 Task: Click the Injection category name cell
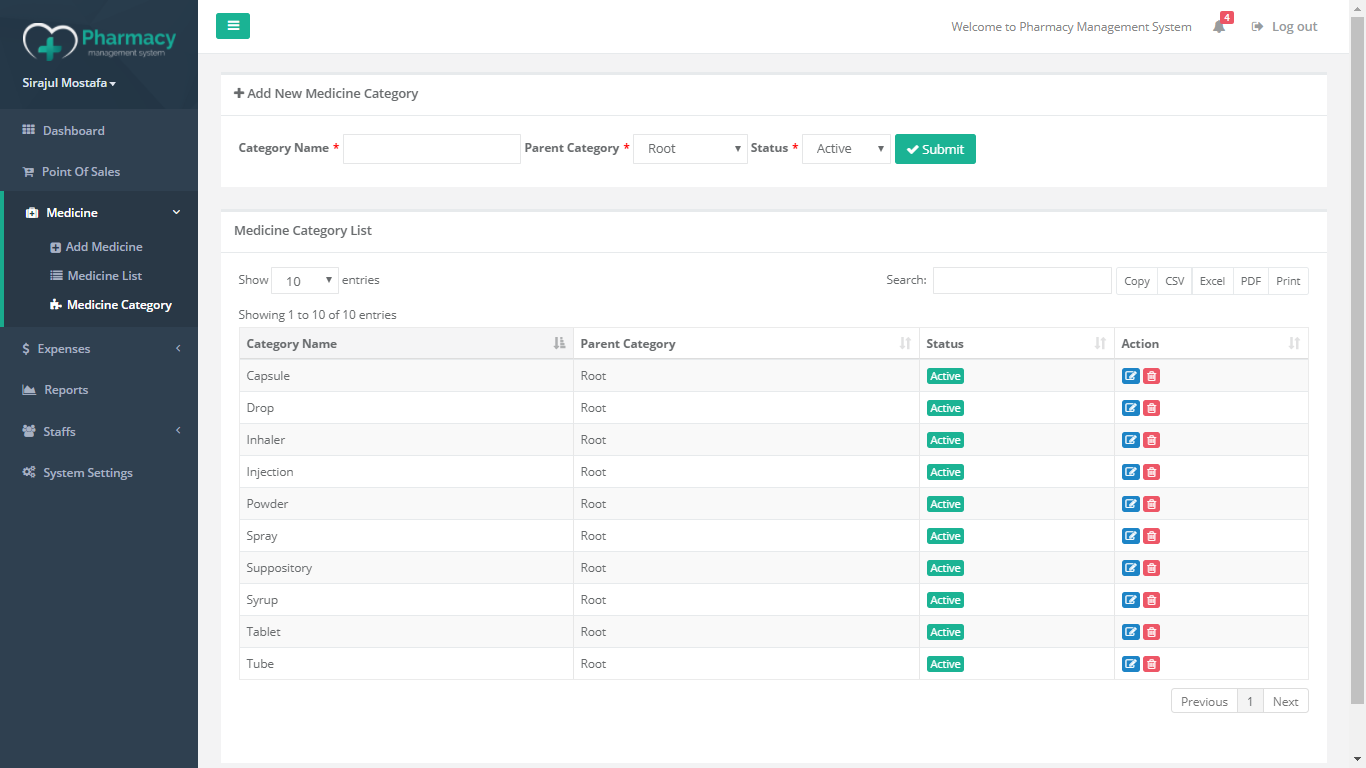[406, 472]
